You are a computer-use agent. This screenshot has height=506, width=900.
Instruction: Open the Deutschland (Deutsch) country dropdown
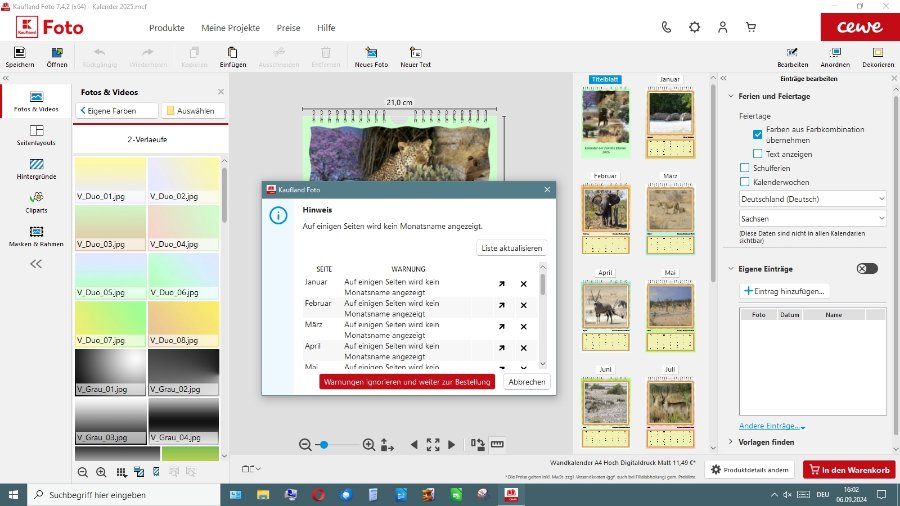click(x=812, y=198)
